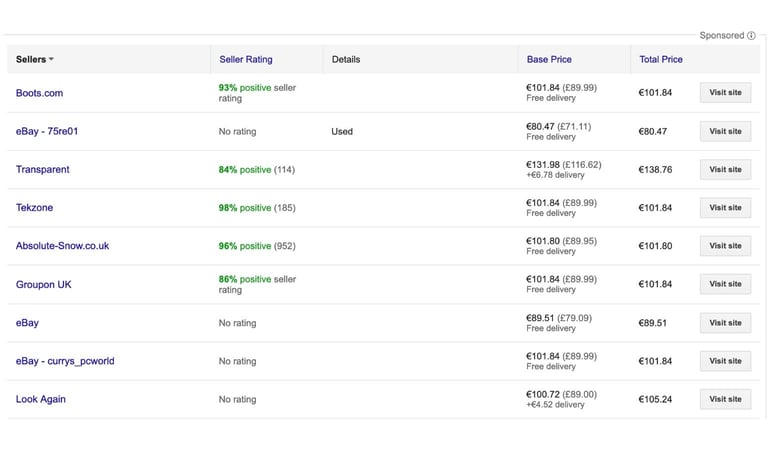Click Groupon UK 86% positive seller rating
772x450 pixels.
(x=257, y=285)
